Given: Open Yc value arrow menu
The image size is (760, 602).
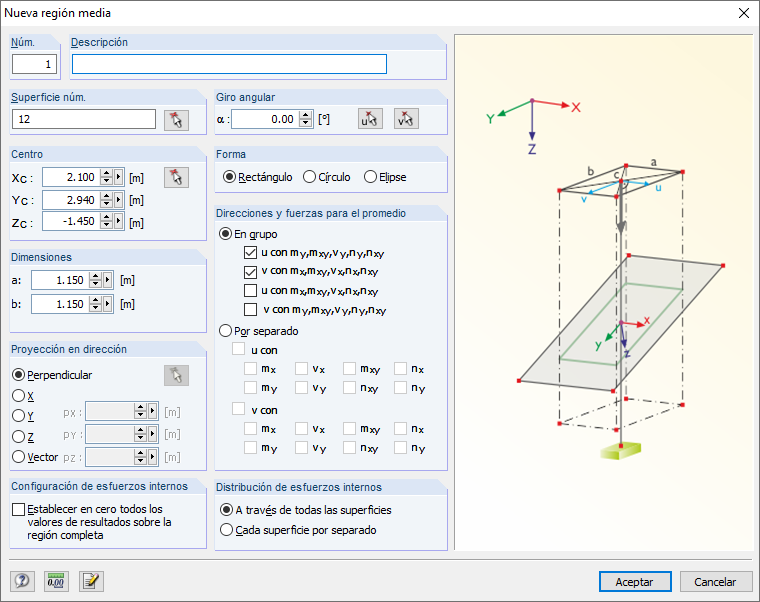Looking at the screenshot, I should [x=119, y=200].
